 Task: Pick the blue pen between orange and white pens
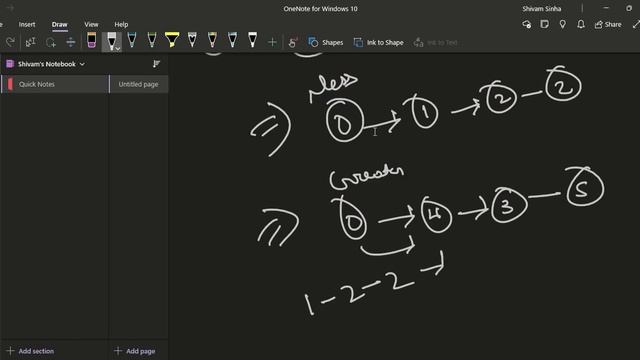[x=232, y=40]
